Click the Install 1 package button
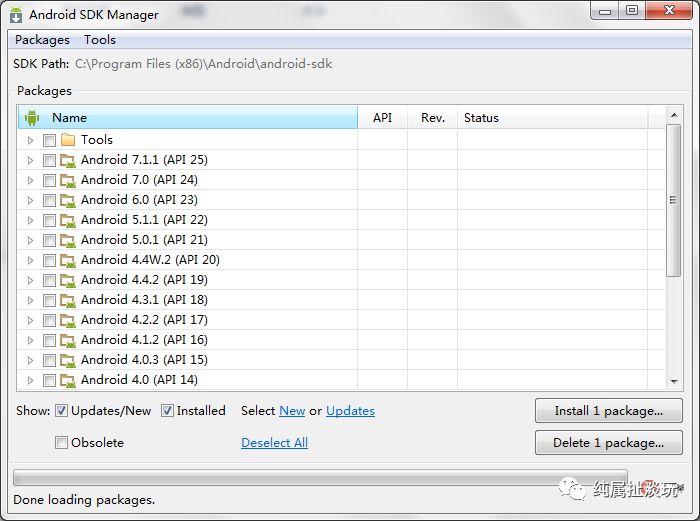This screenshot has height=521, width=700. click(608, 411)
